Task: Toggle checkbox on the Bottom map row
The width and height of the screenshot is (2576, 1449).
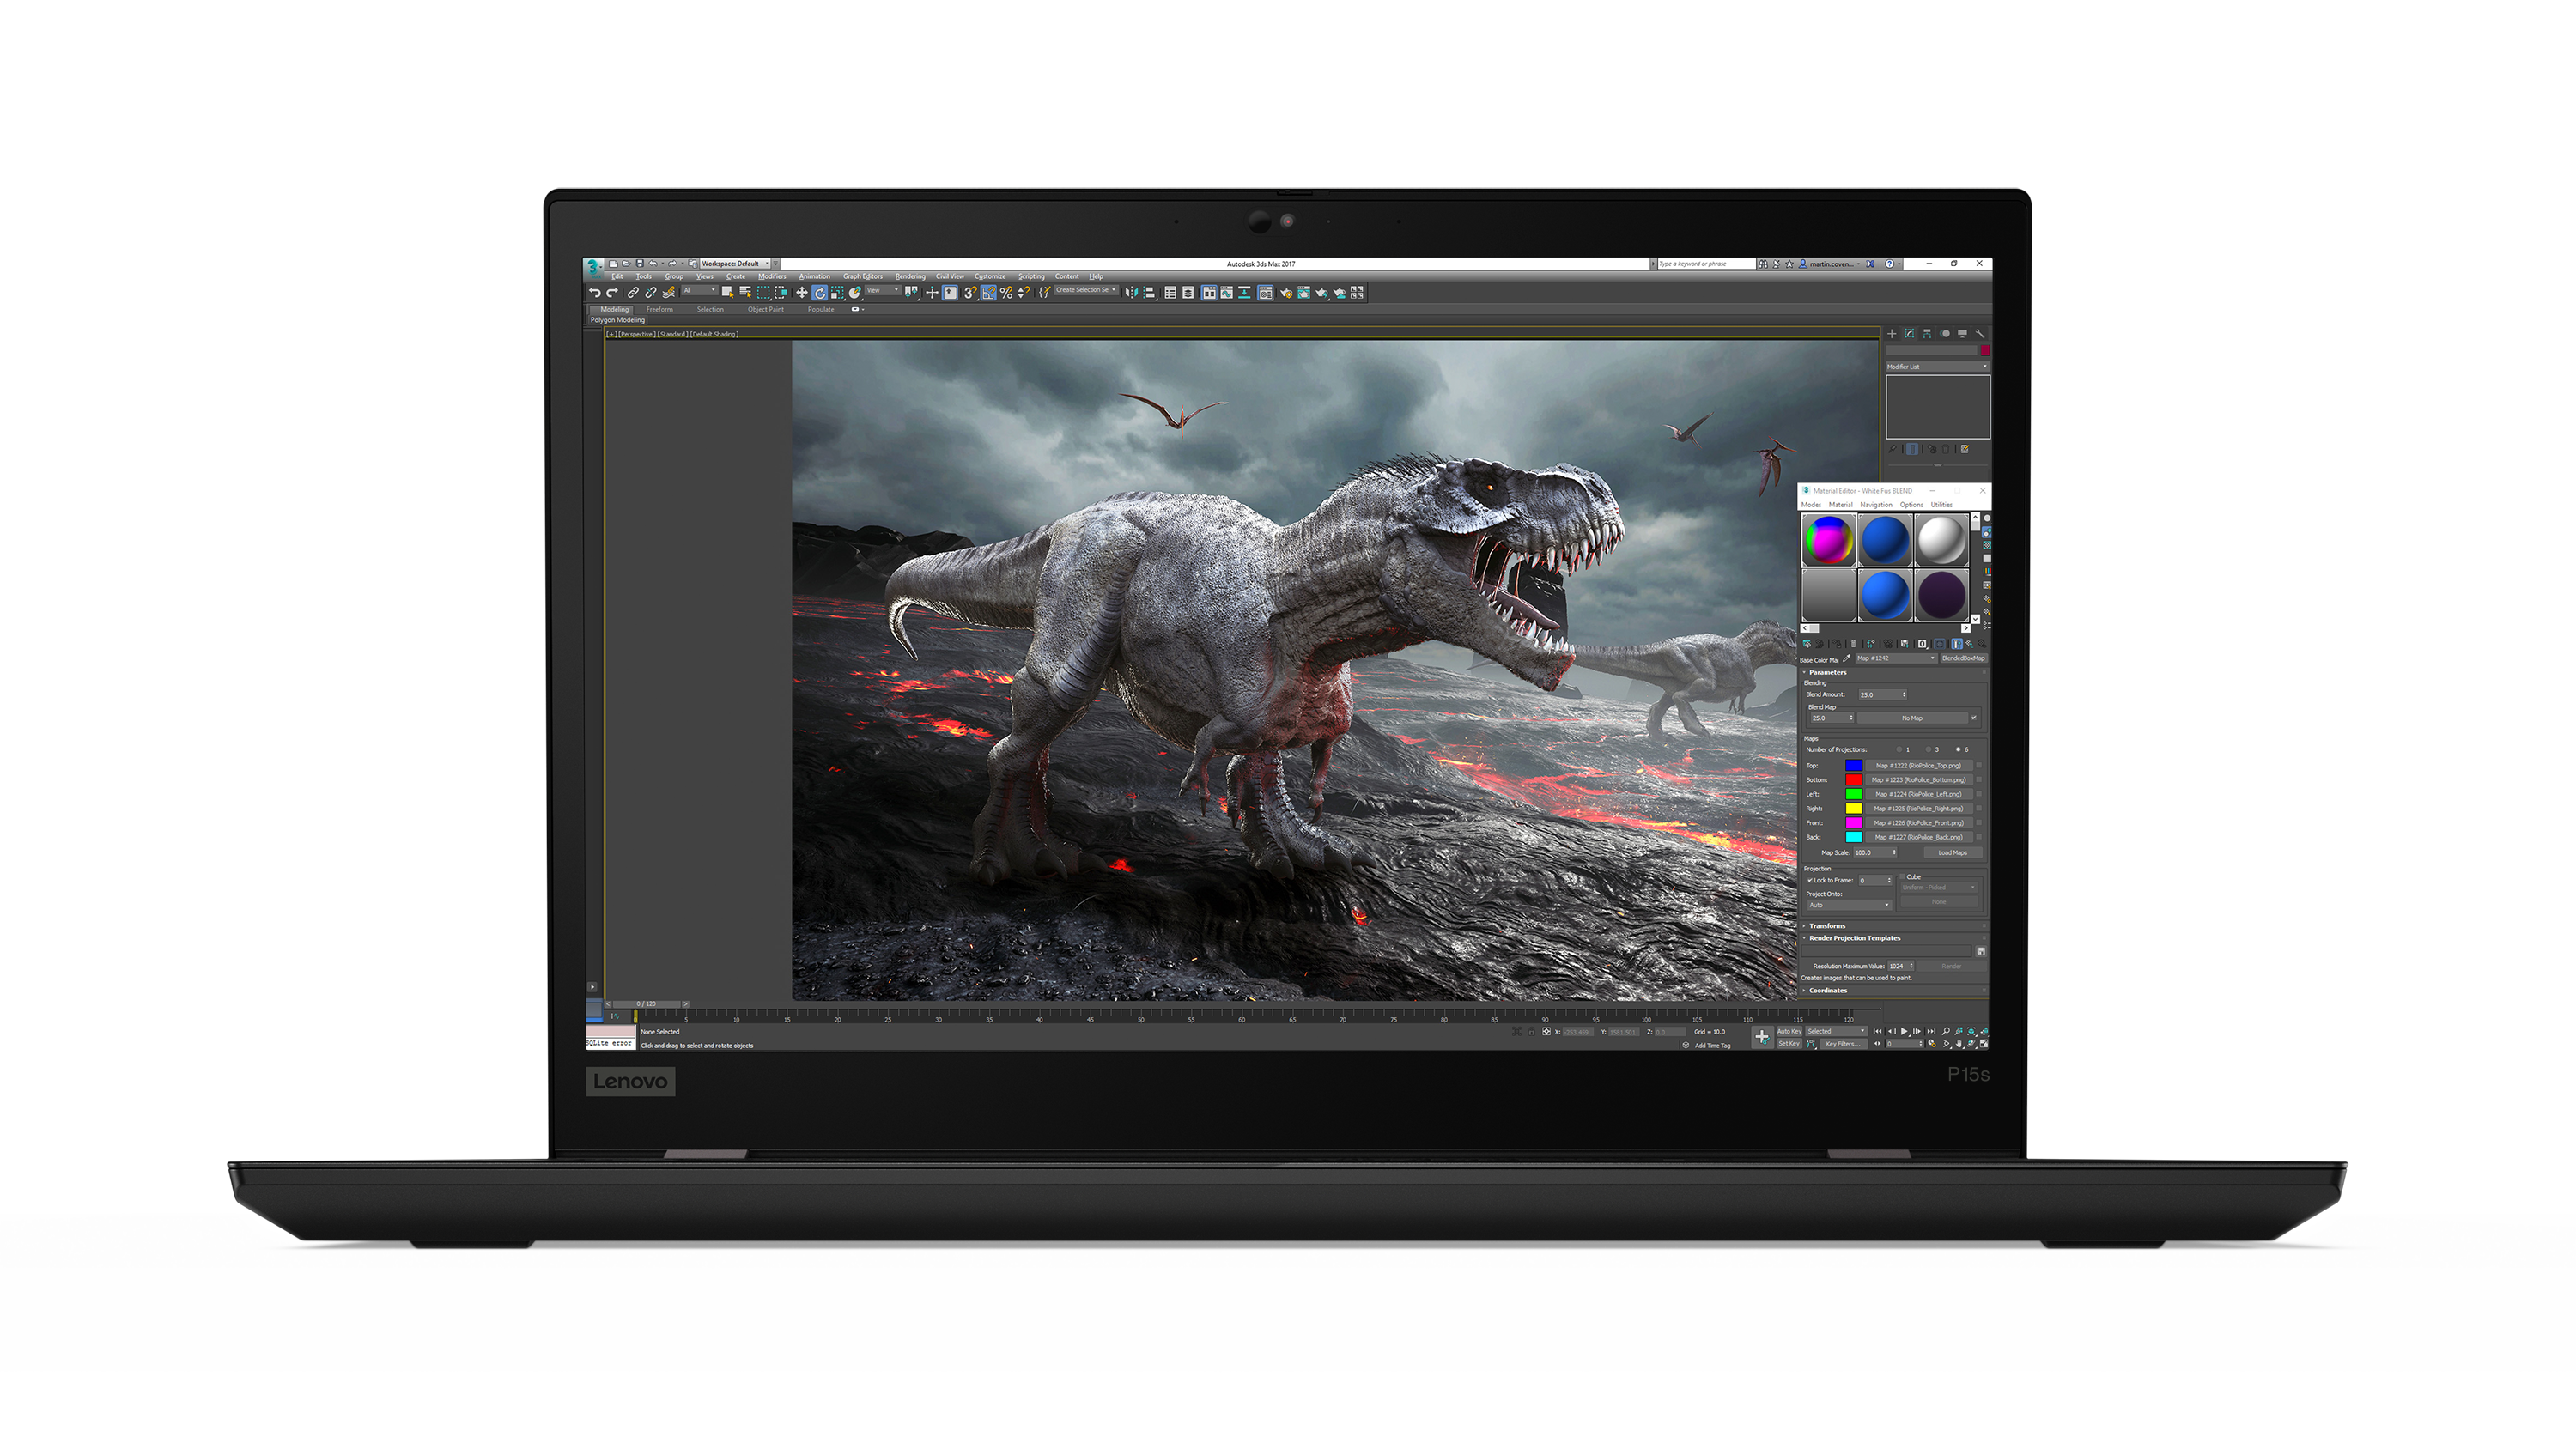Action: (1979, 780)
